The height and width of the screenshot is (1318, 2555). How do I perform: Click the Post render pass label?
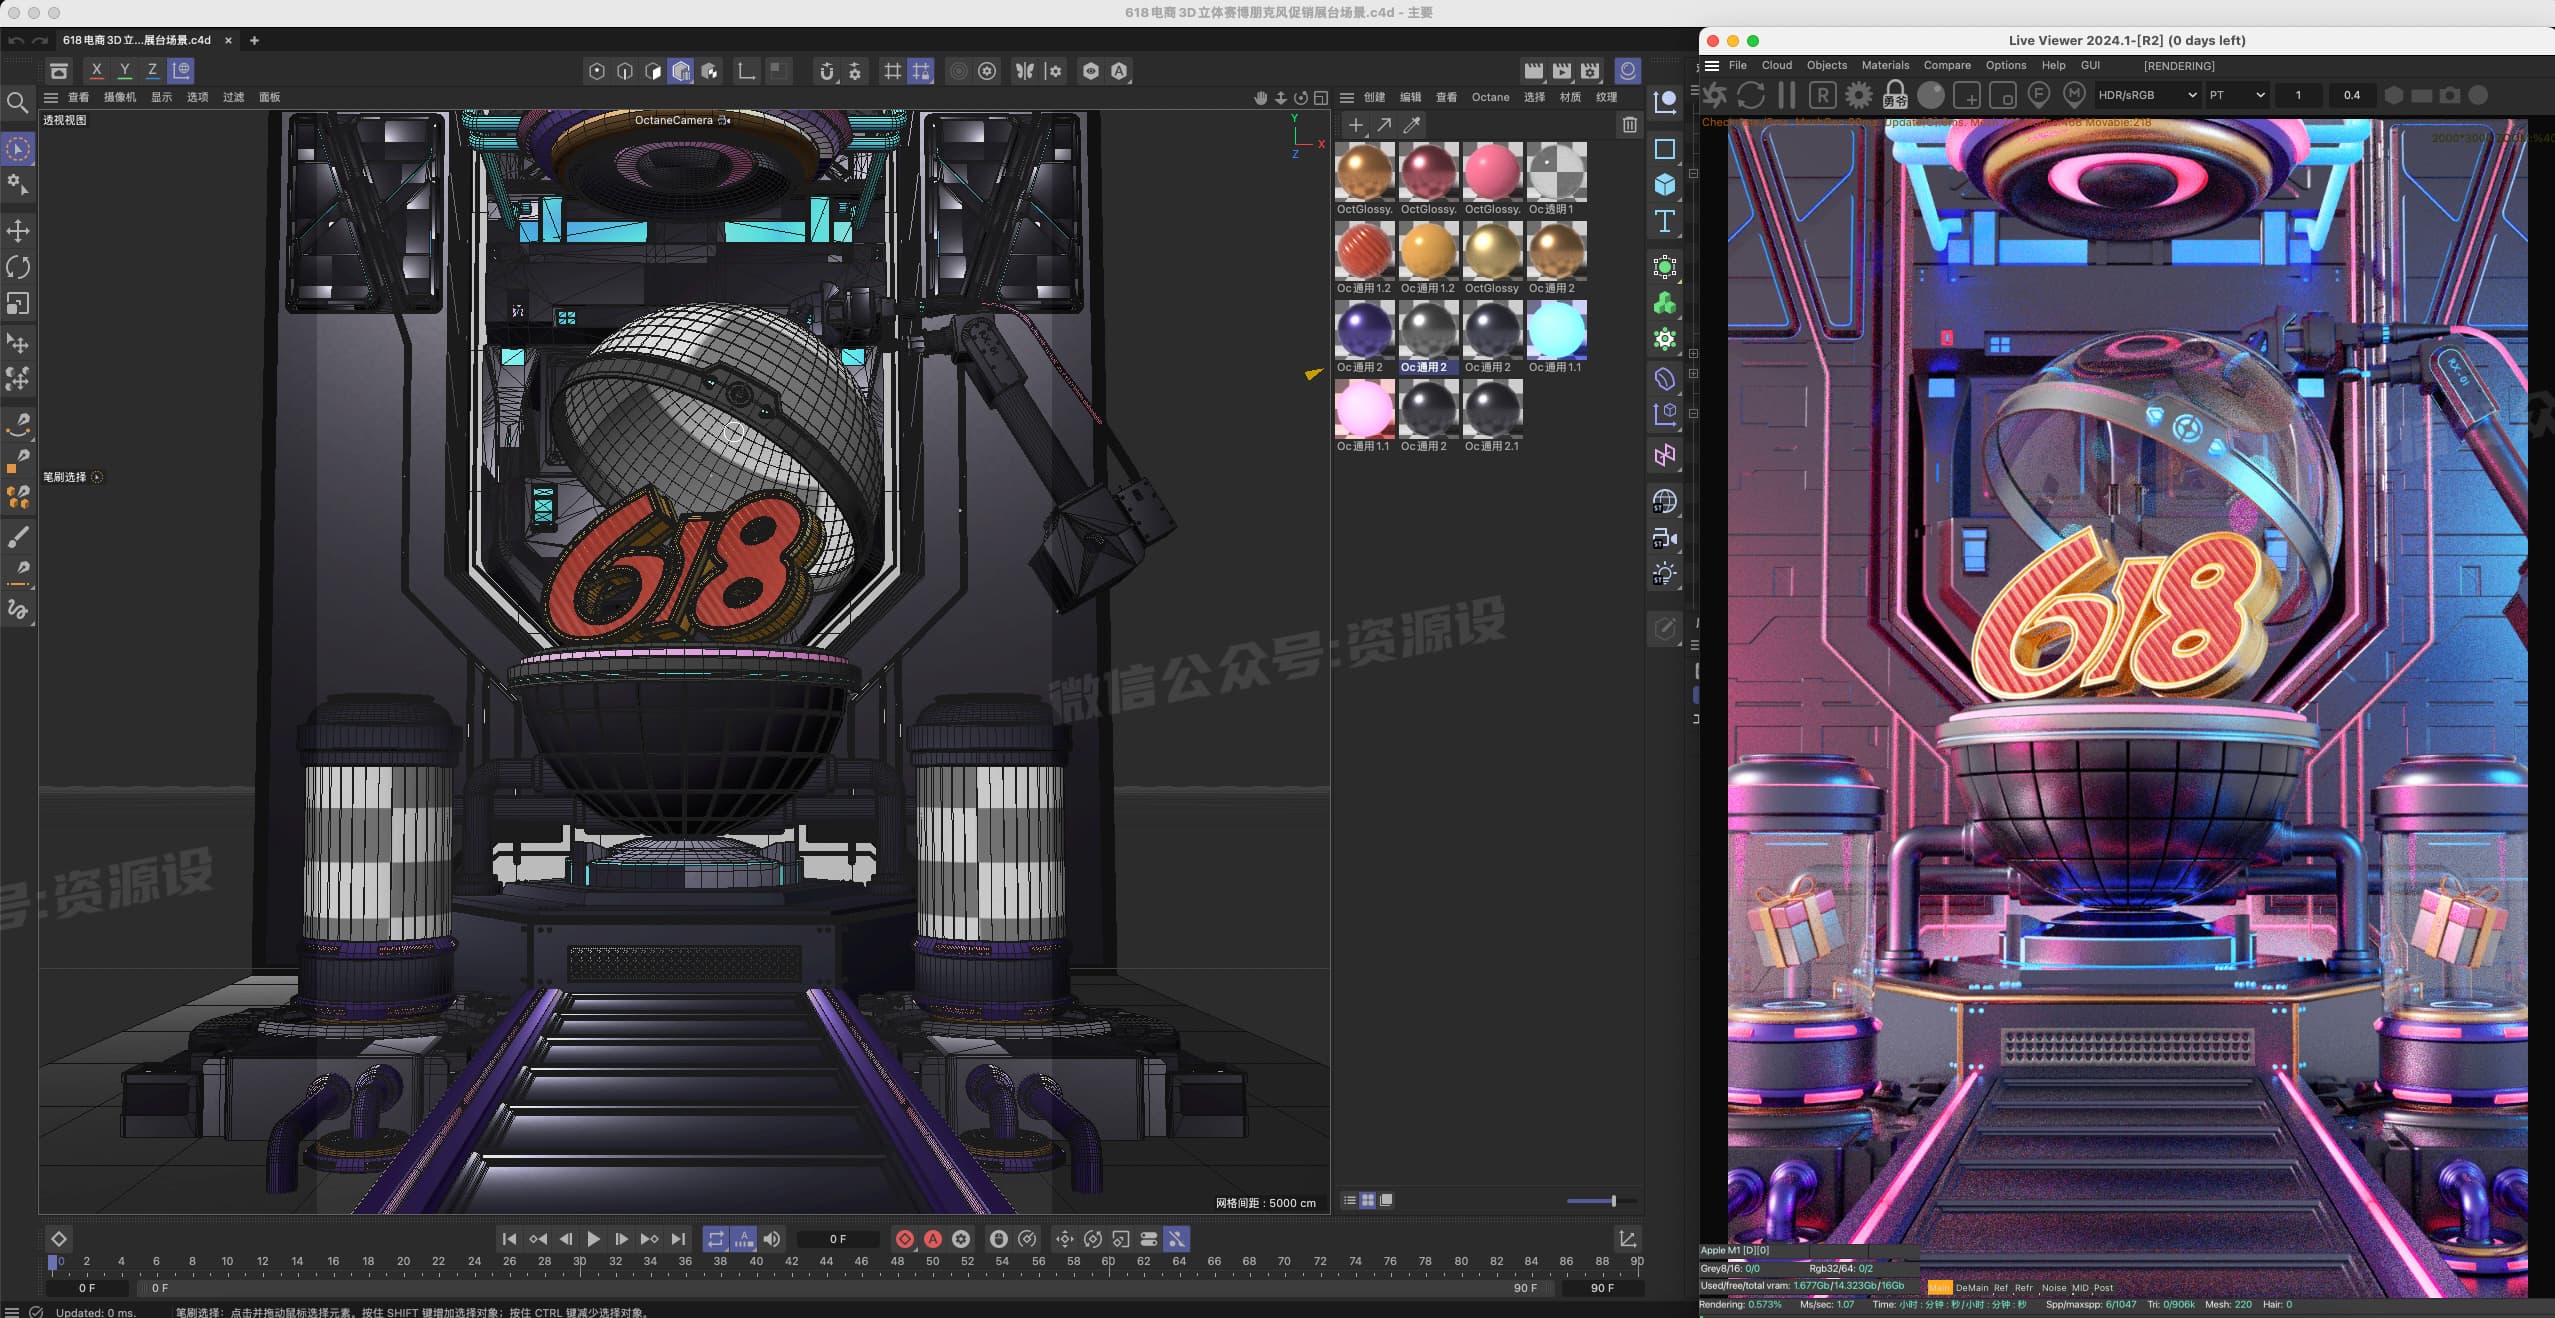(x=2104, y=1288)
